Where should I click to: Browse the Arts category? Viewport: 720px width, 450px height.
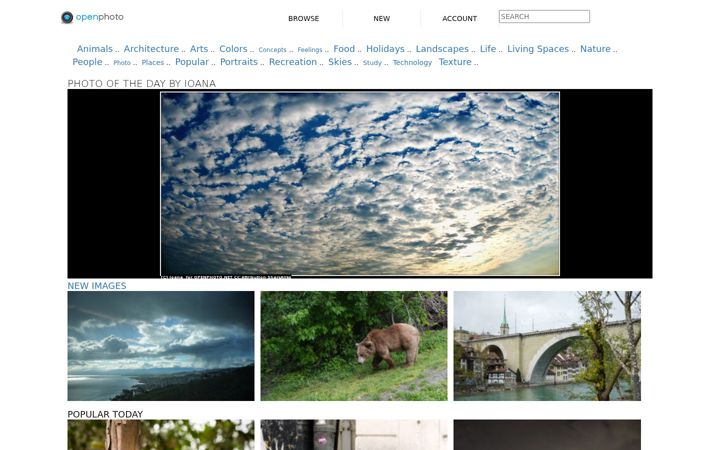(x=199, y=49)
